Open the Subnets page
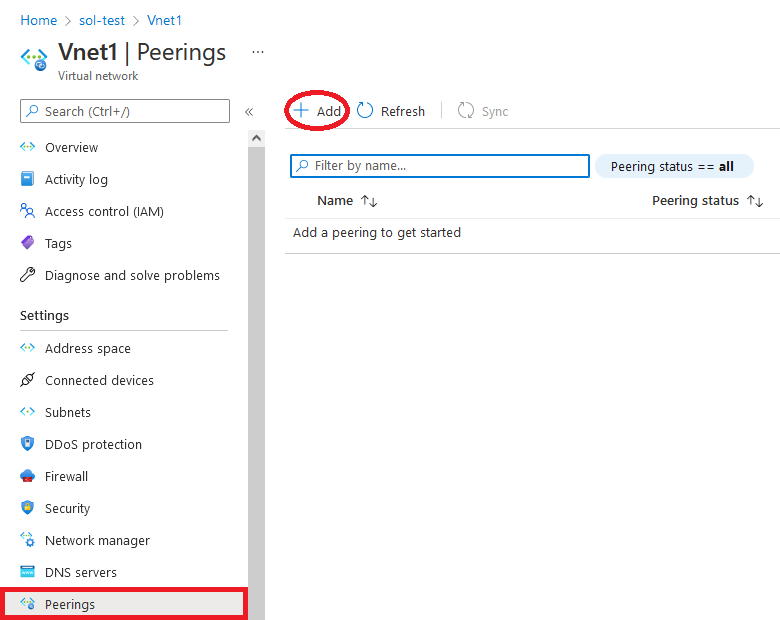This screenshot has width=780, height=620. click(x=68, y=413)
